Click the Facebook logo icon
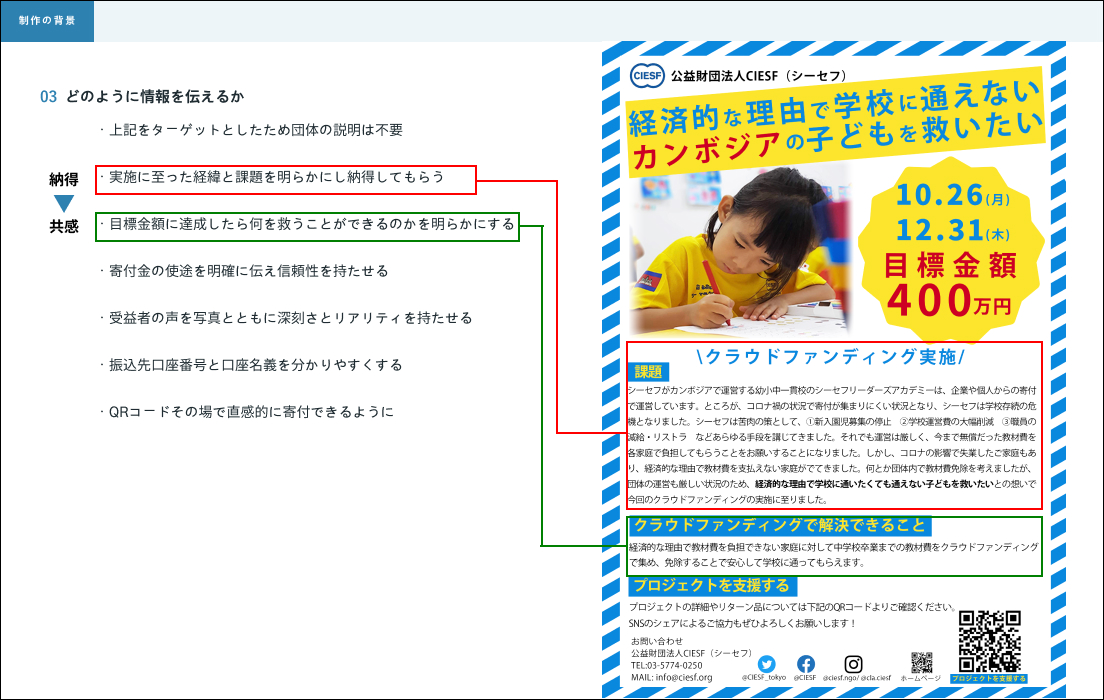 tap(805, 663)
